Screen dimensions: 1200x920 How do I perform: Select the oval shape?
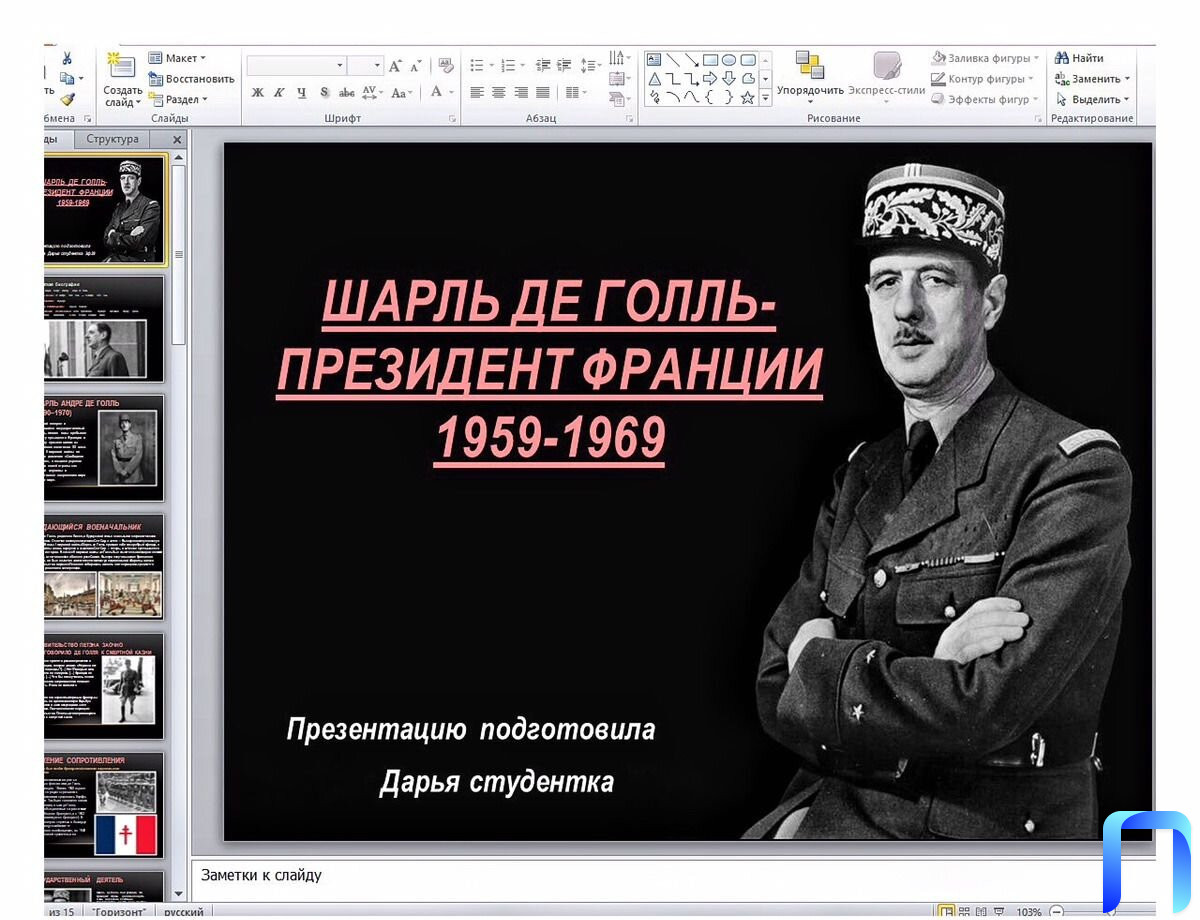[729, 60]
